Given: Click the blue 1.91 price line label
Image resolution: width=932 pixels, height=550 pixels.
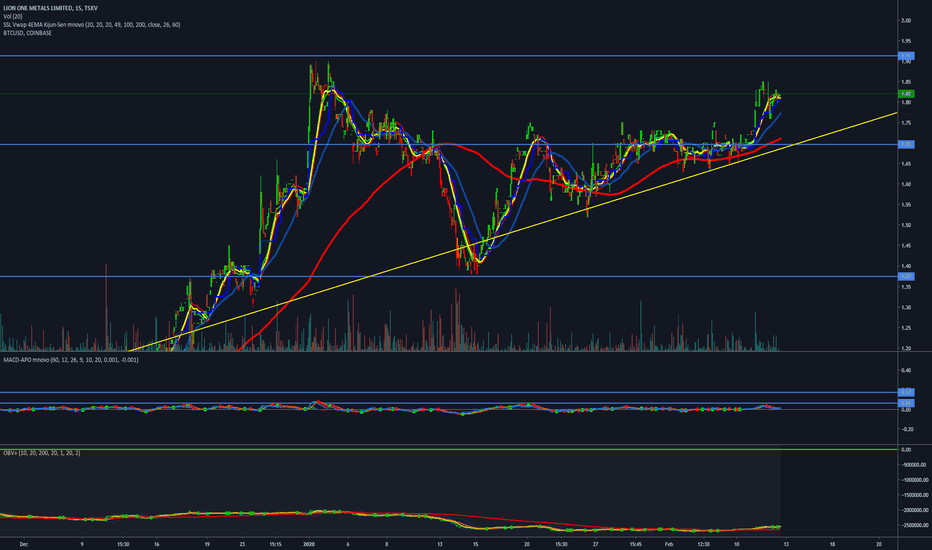Looking at the screenshot, I should pos(906,56).
